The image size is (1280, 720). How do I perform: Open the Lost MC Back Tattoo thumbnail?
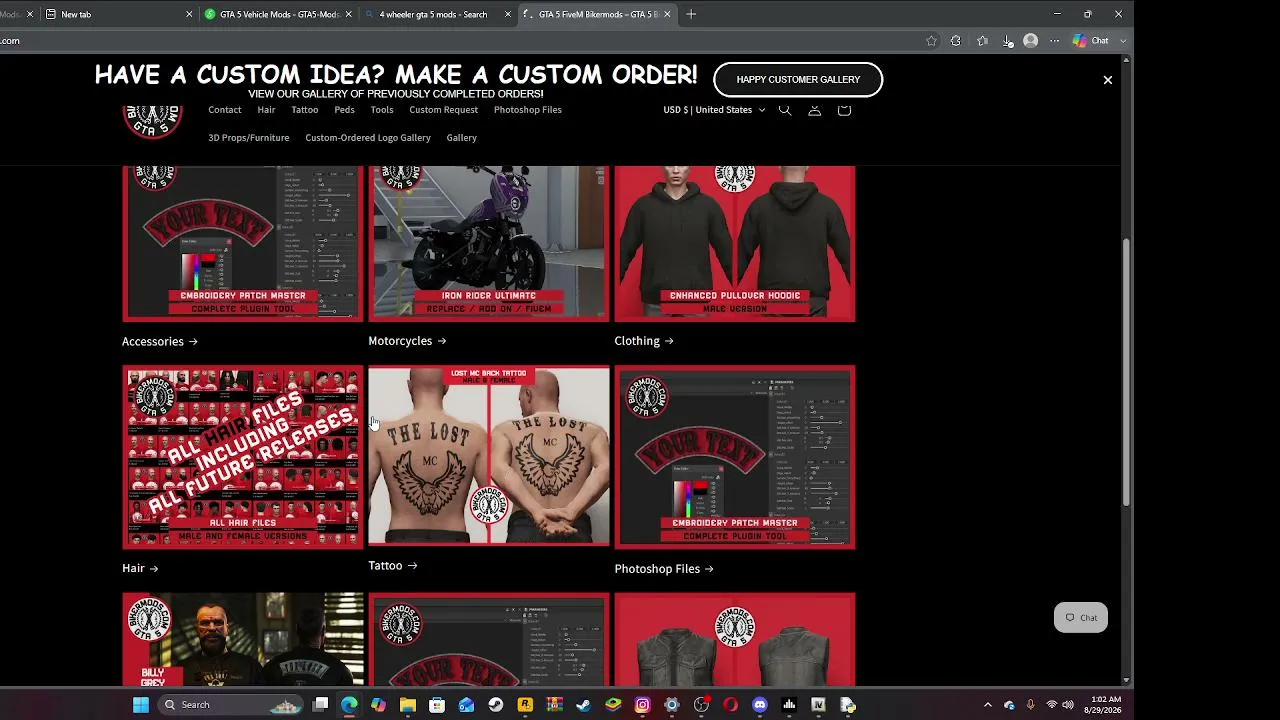(489, 456)
